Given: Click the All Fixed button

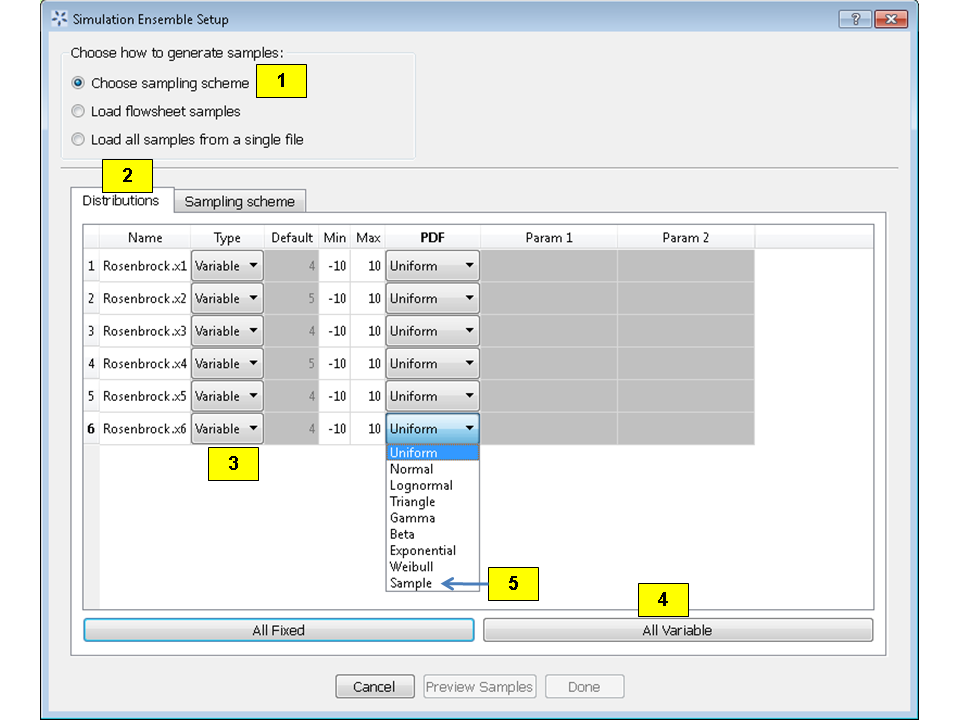Looking at the screenshot, I should [x=277, y=630].
